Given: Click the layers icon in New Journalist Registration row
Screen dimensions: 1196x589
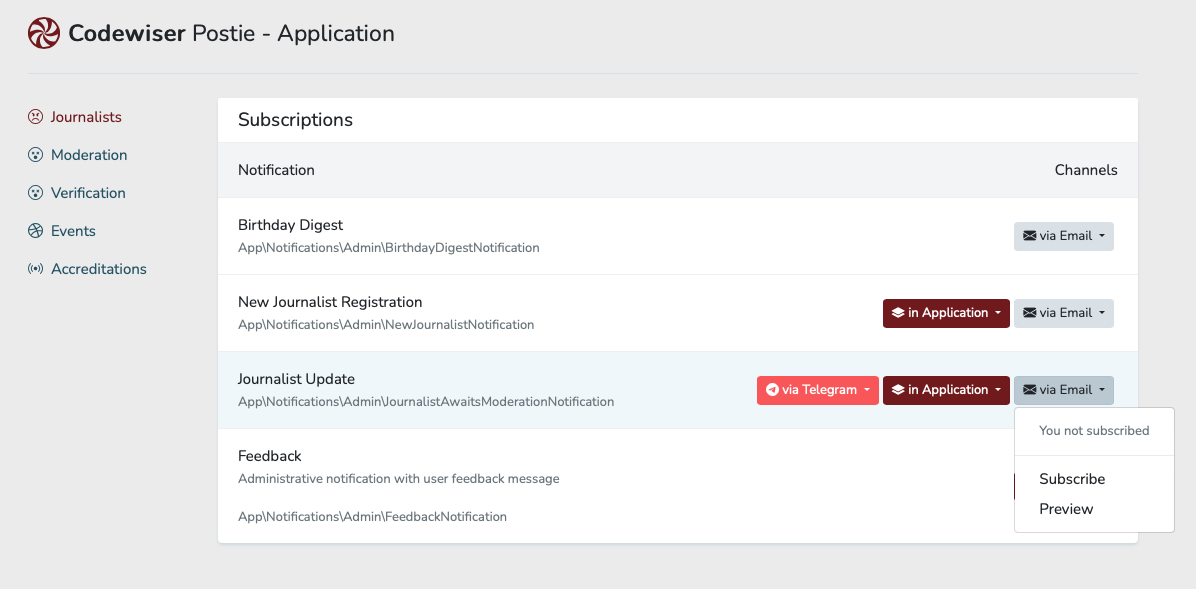Looking at the screenshot, I should (898, 313).
